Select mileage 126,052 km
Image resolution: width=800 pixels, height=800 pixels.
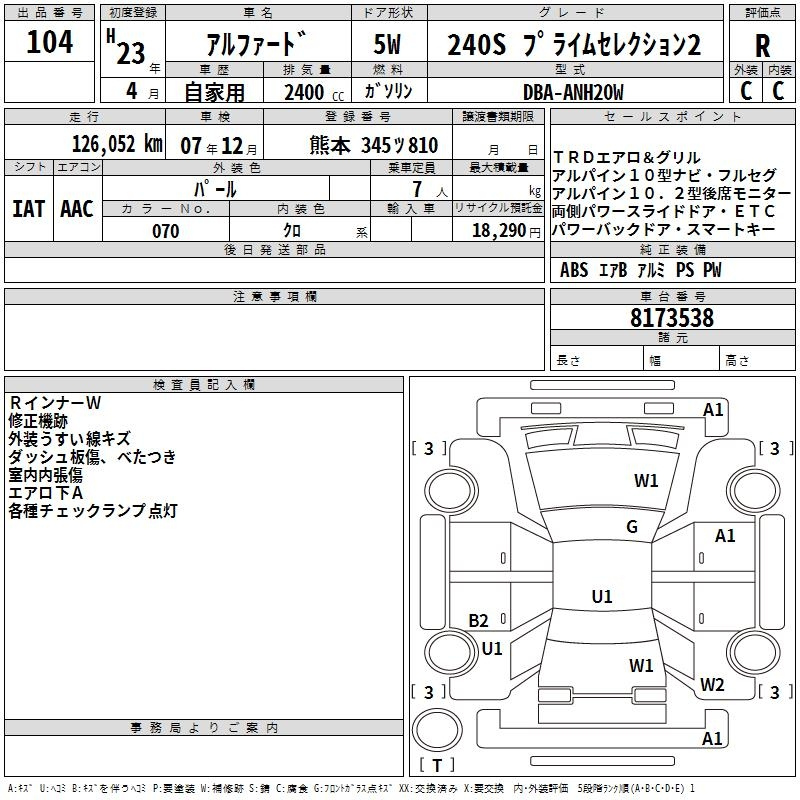coord(117,144)
